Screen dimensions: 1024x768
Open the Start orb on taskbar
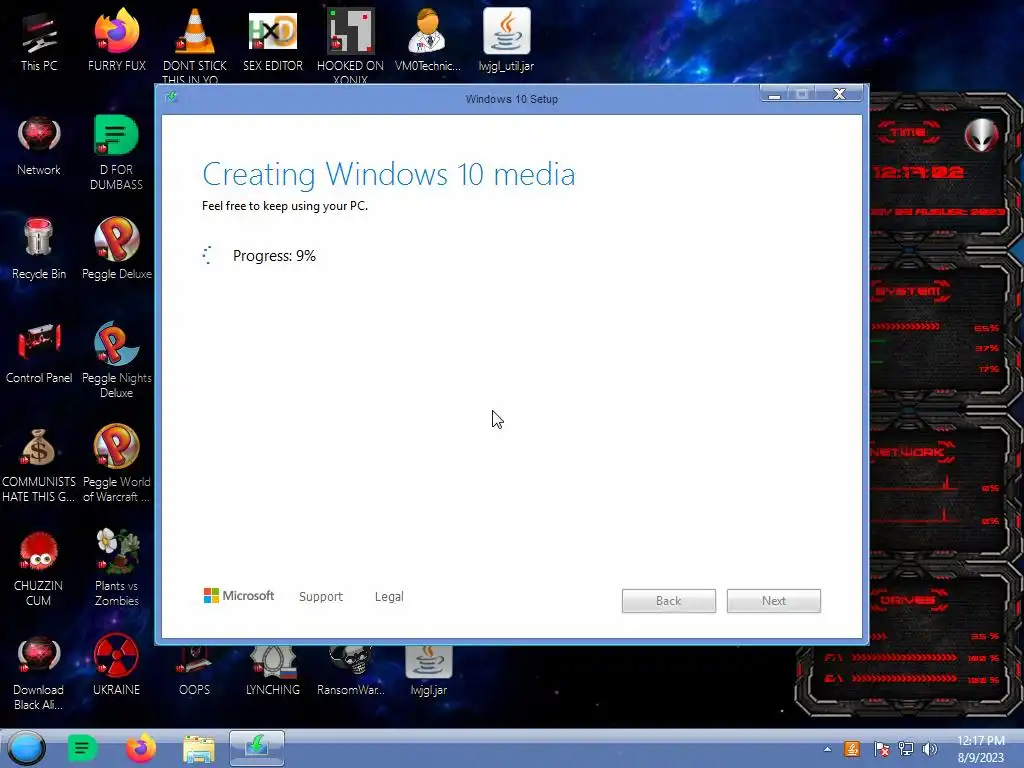click(27, 748)
